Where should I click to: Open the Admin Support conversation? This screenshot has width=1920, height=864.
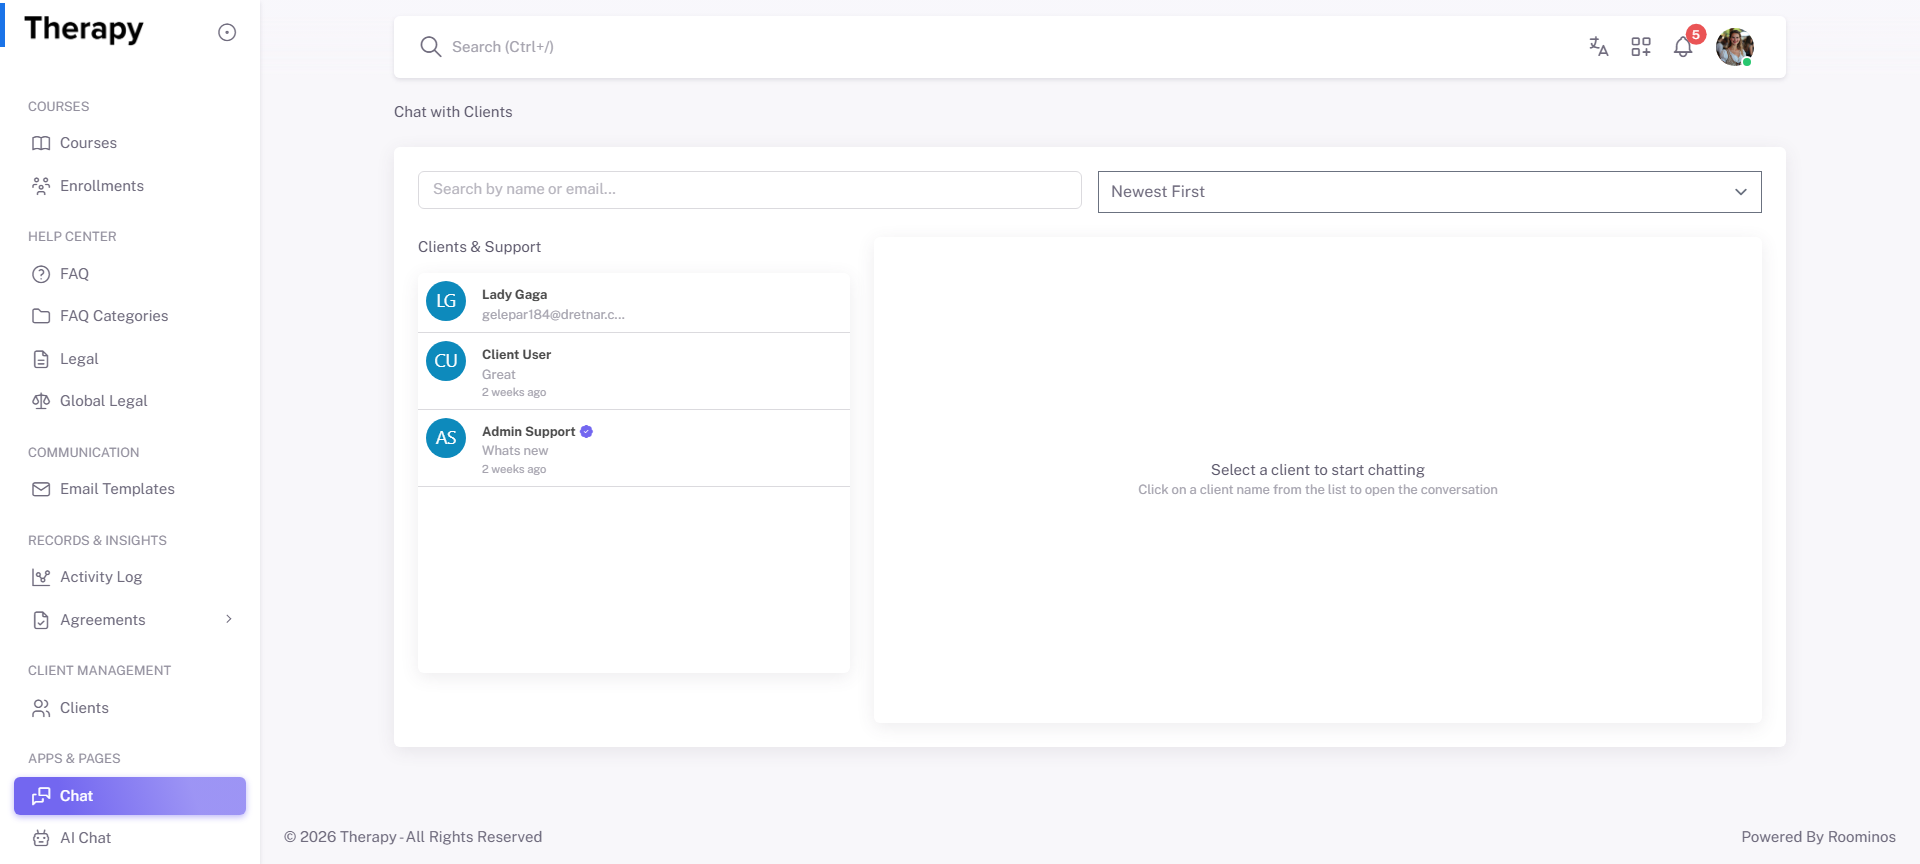coord(634,448)
